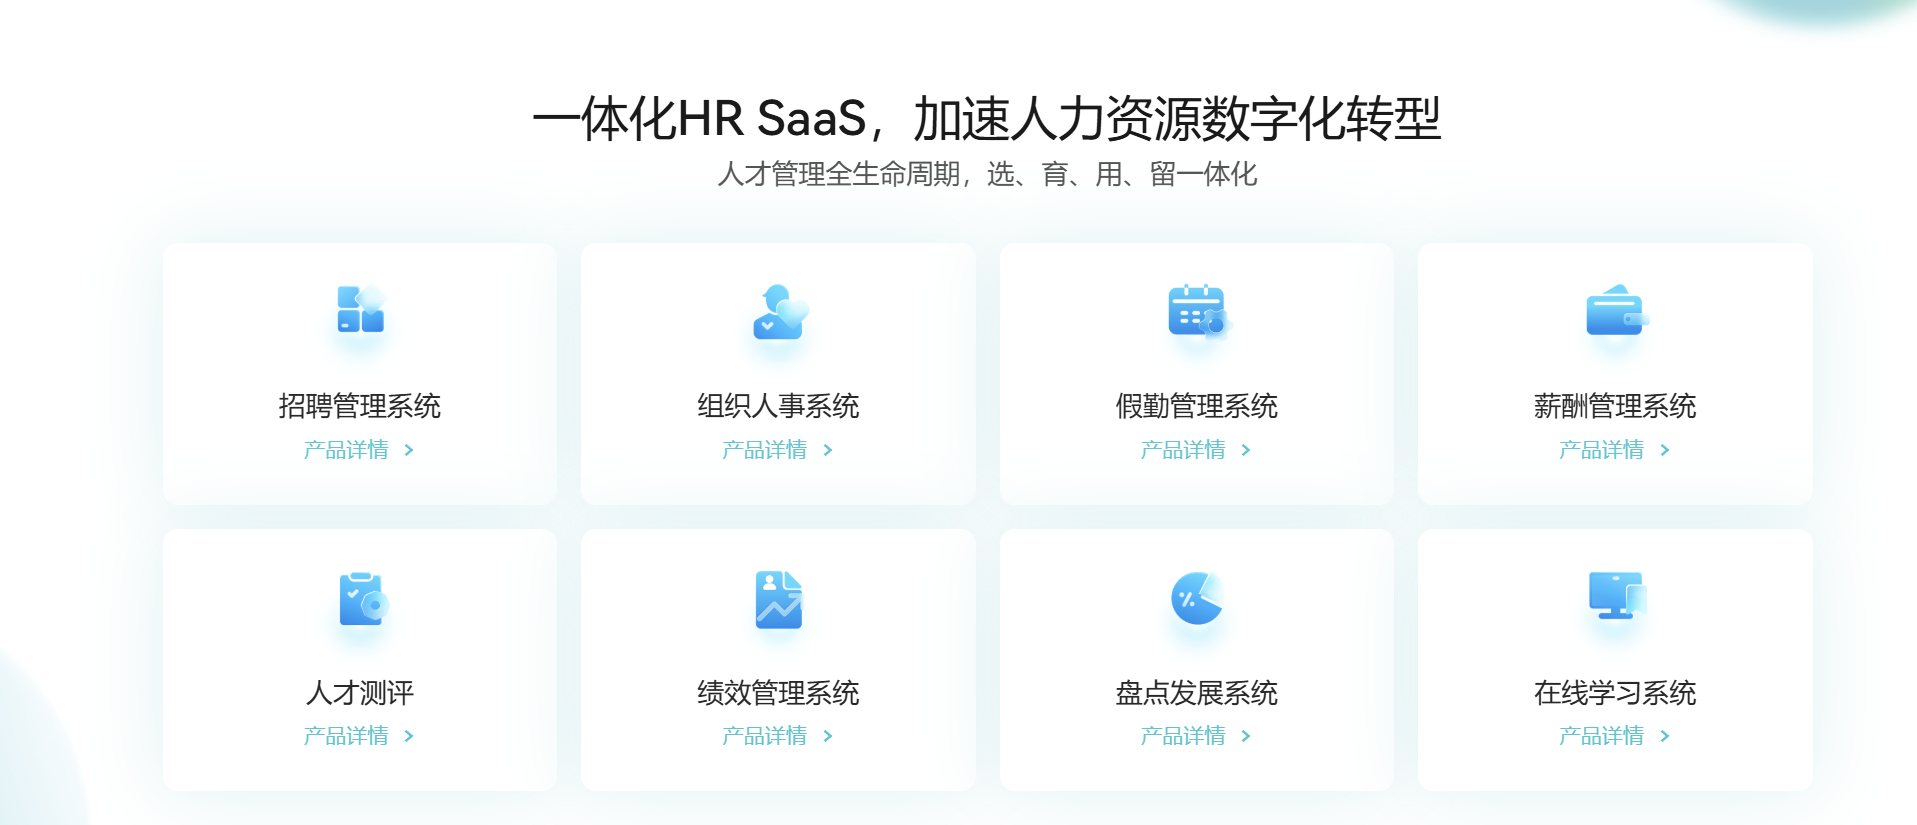1917x825 pixels.
Task: Open 产品详情 link under 绩效管理系统
Action: (x=764, y=736)
